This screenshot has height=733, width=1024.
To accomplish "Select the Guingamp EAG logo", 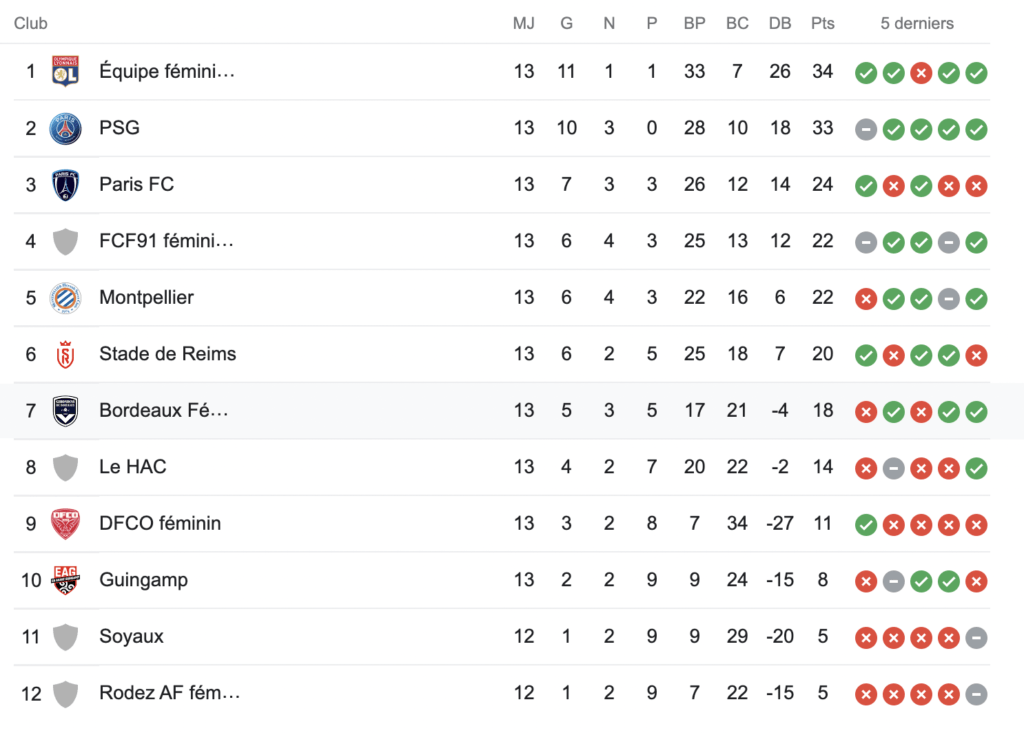I will tap(65, 580).
